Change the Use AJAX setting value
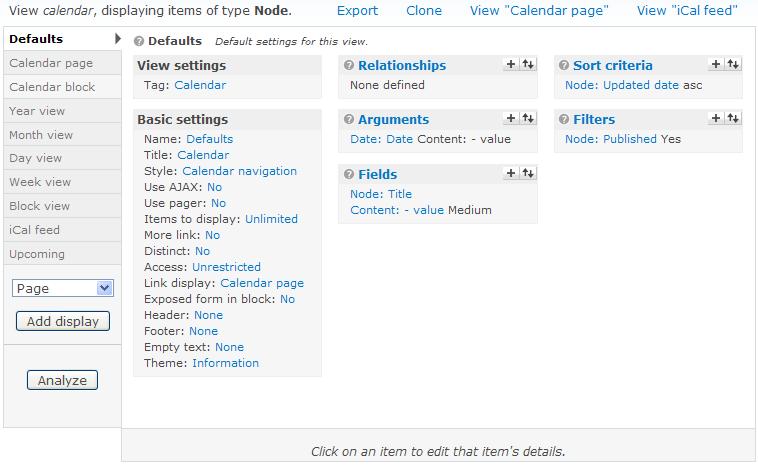 (214, 187)
